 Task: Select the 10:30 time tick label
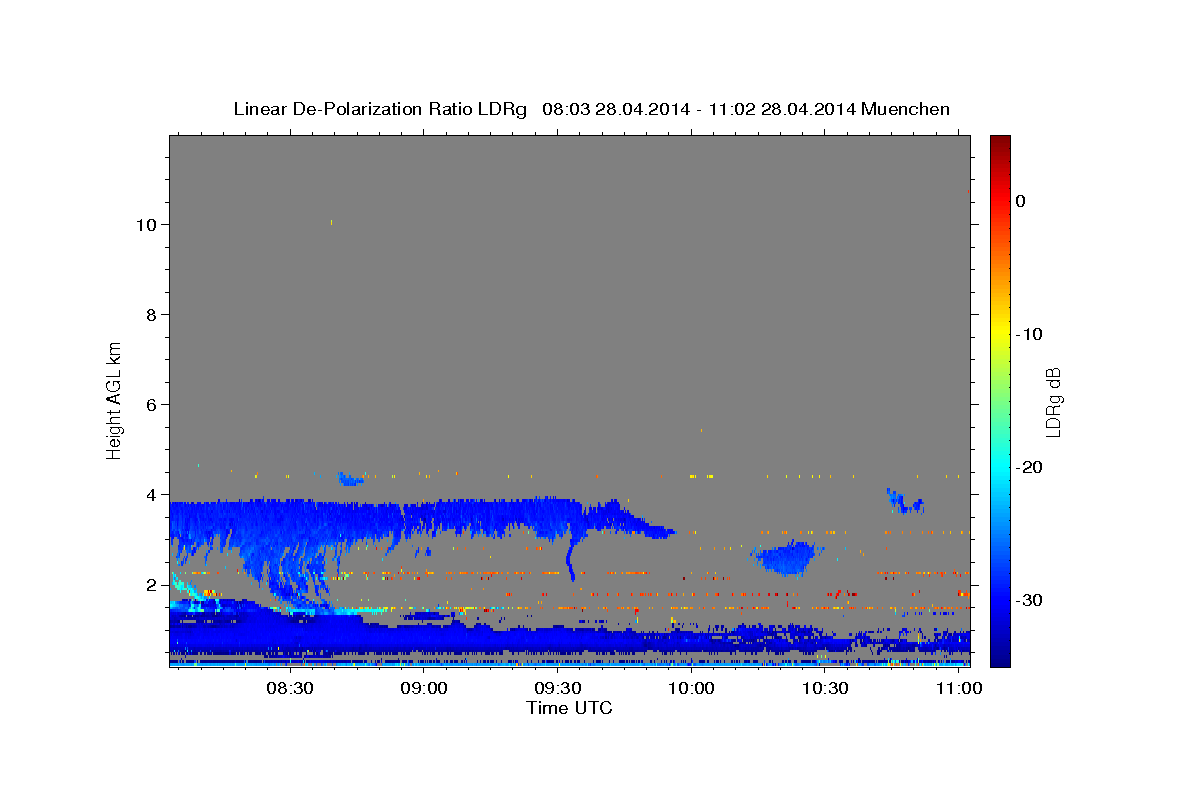coord(826,690)
